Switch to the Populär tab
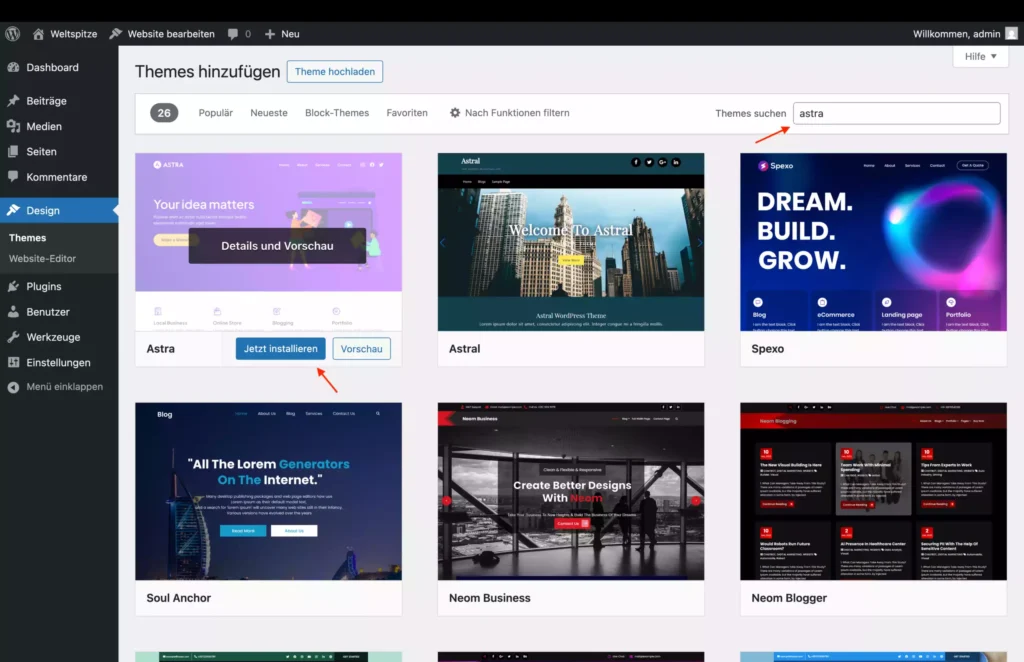1024x662 pixels. [216, 113]
